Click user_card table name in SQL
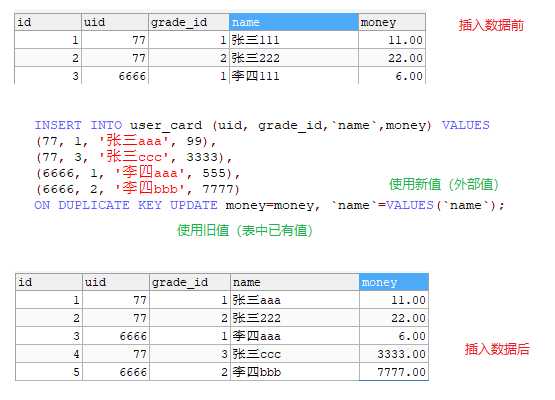The height and width of the screenshot is (400, 555). point(166,125)
